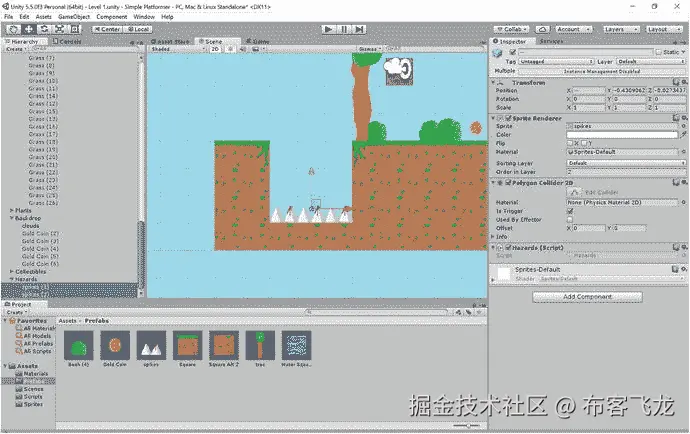
Task: Toggle the GameObject active checkbox
Action: click(x=512, y=52)
